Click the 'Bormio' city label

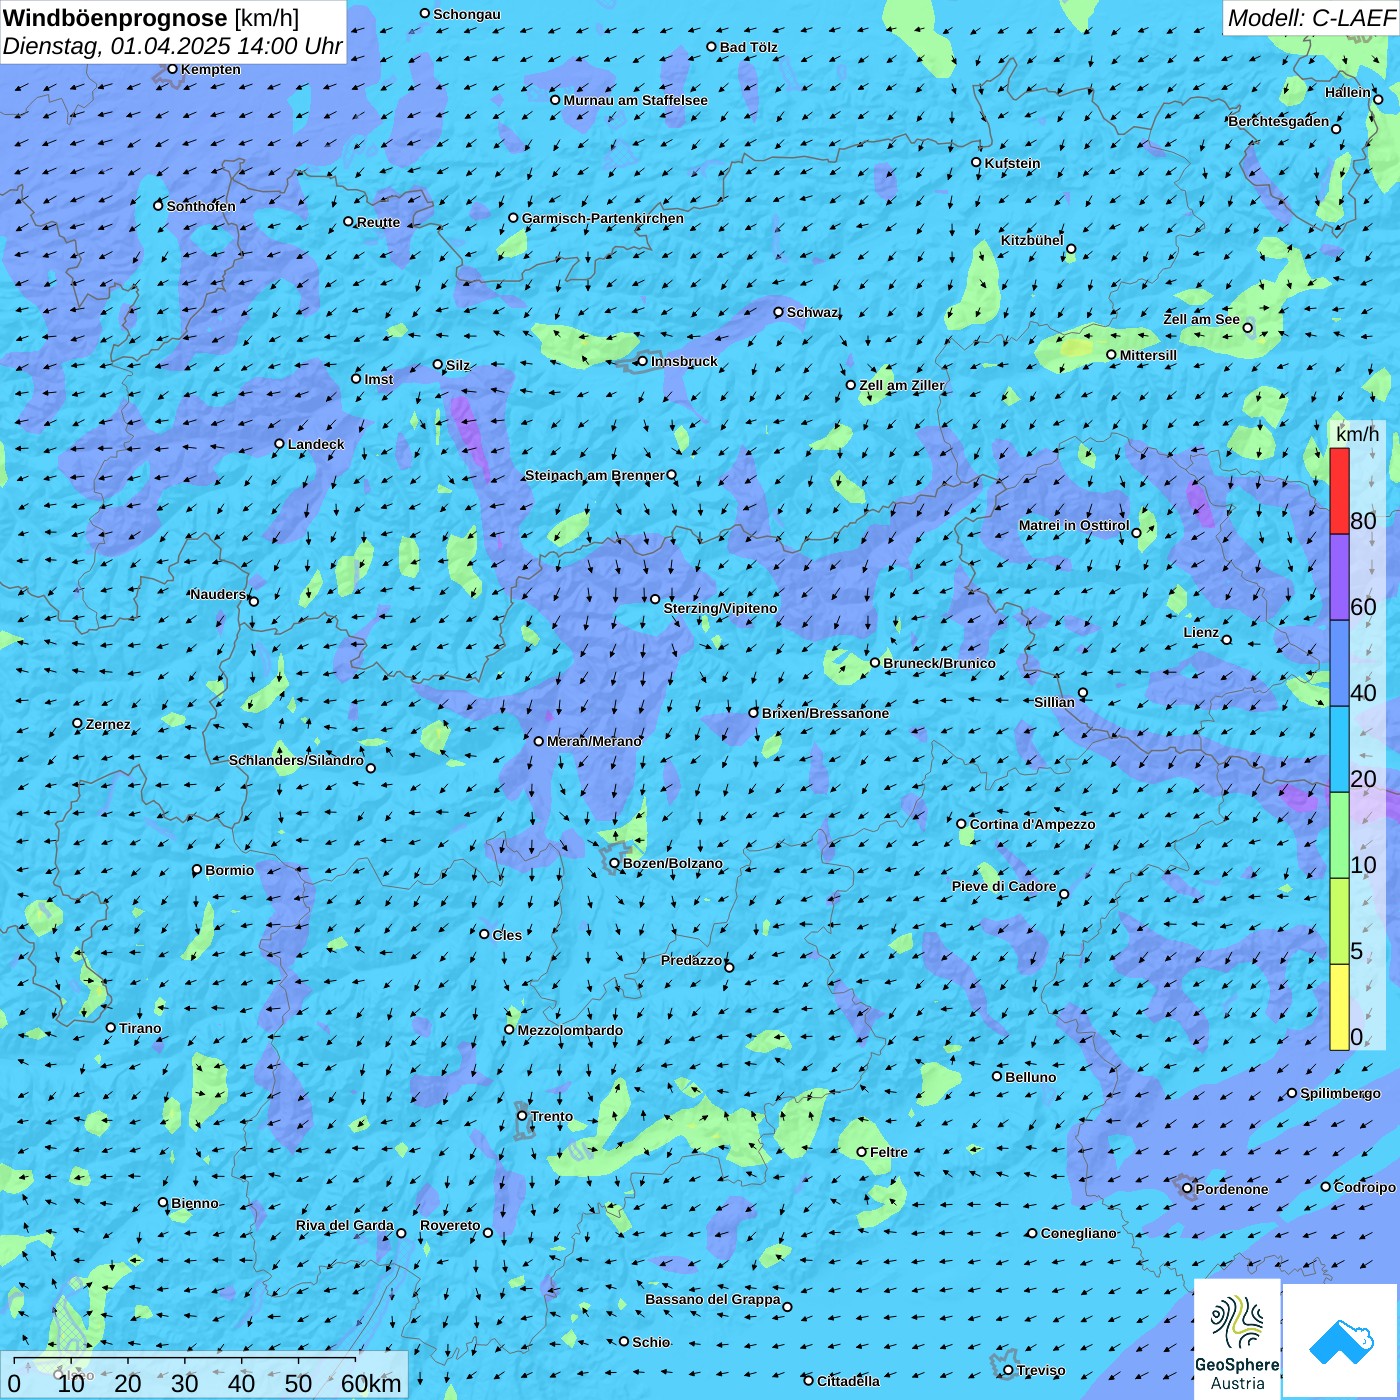229,870
